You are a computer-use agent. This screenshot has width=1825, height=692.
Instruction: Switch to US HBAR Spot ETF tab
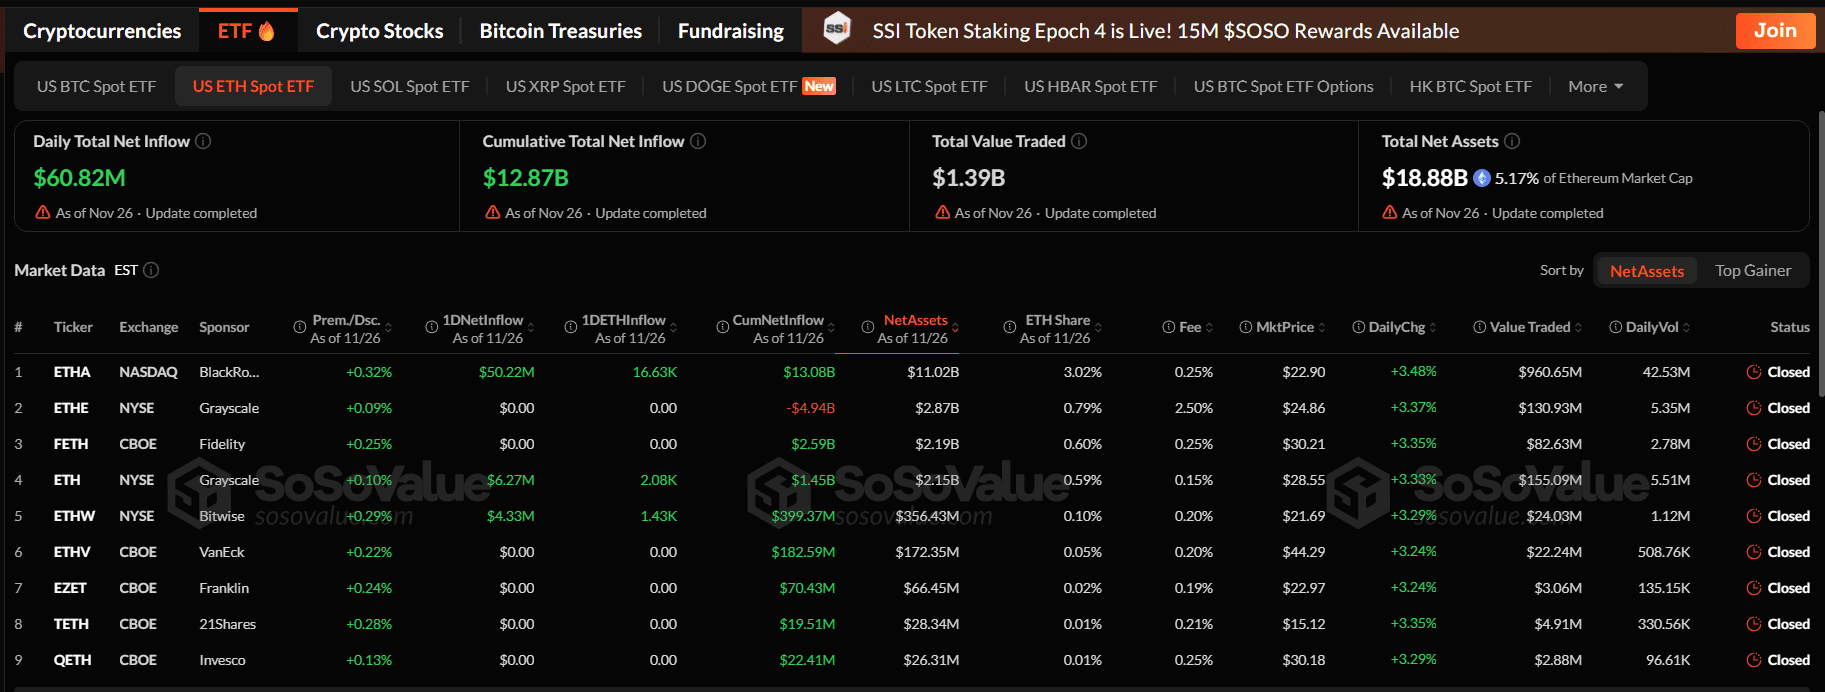point(1090,86)
